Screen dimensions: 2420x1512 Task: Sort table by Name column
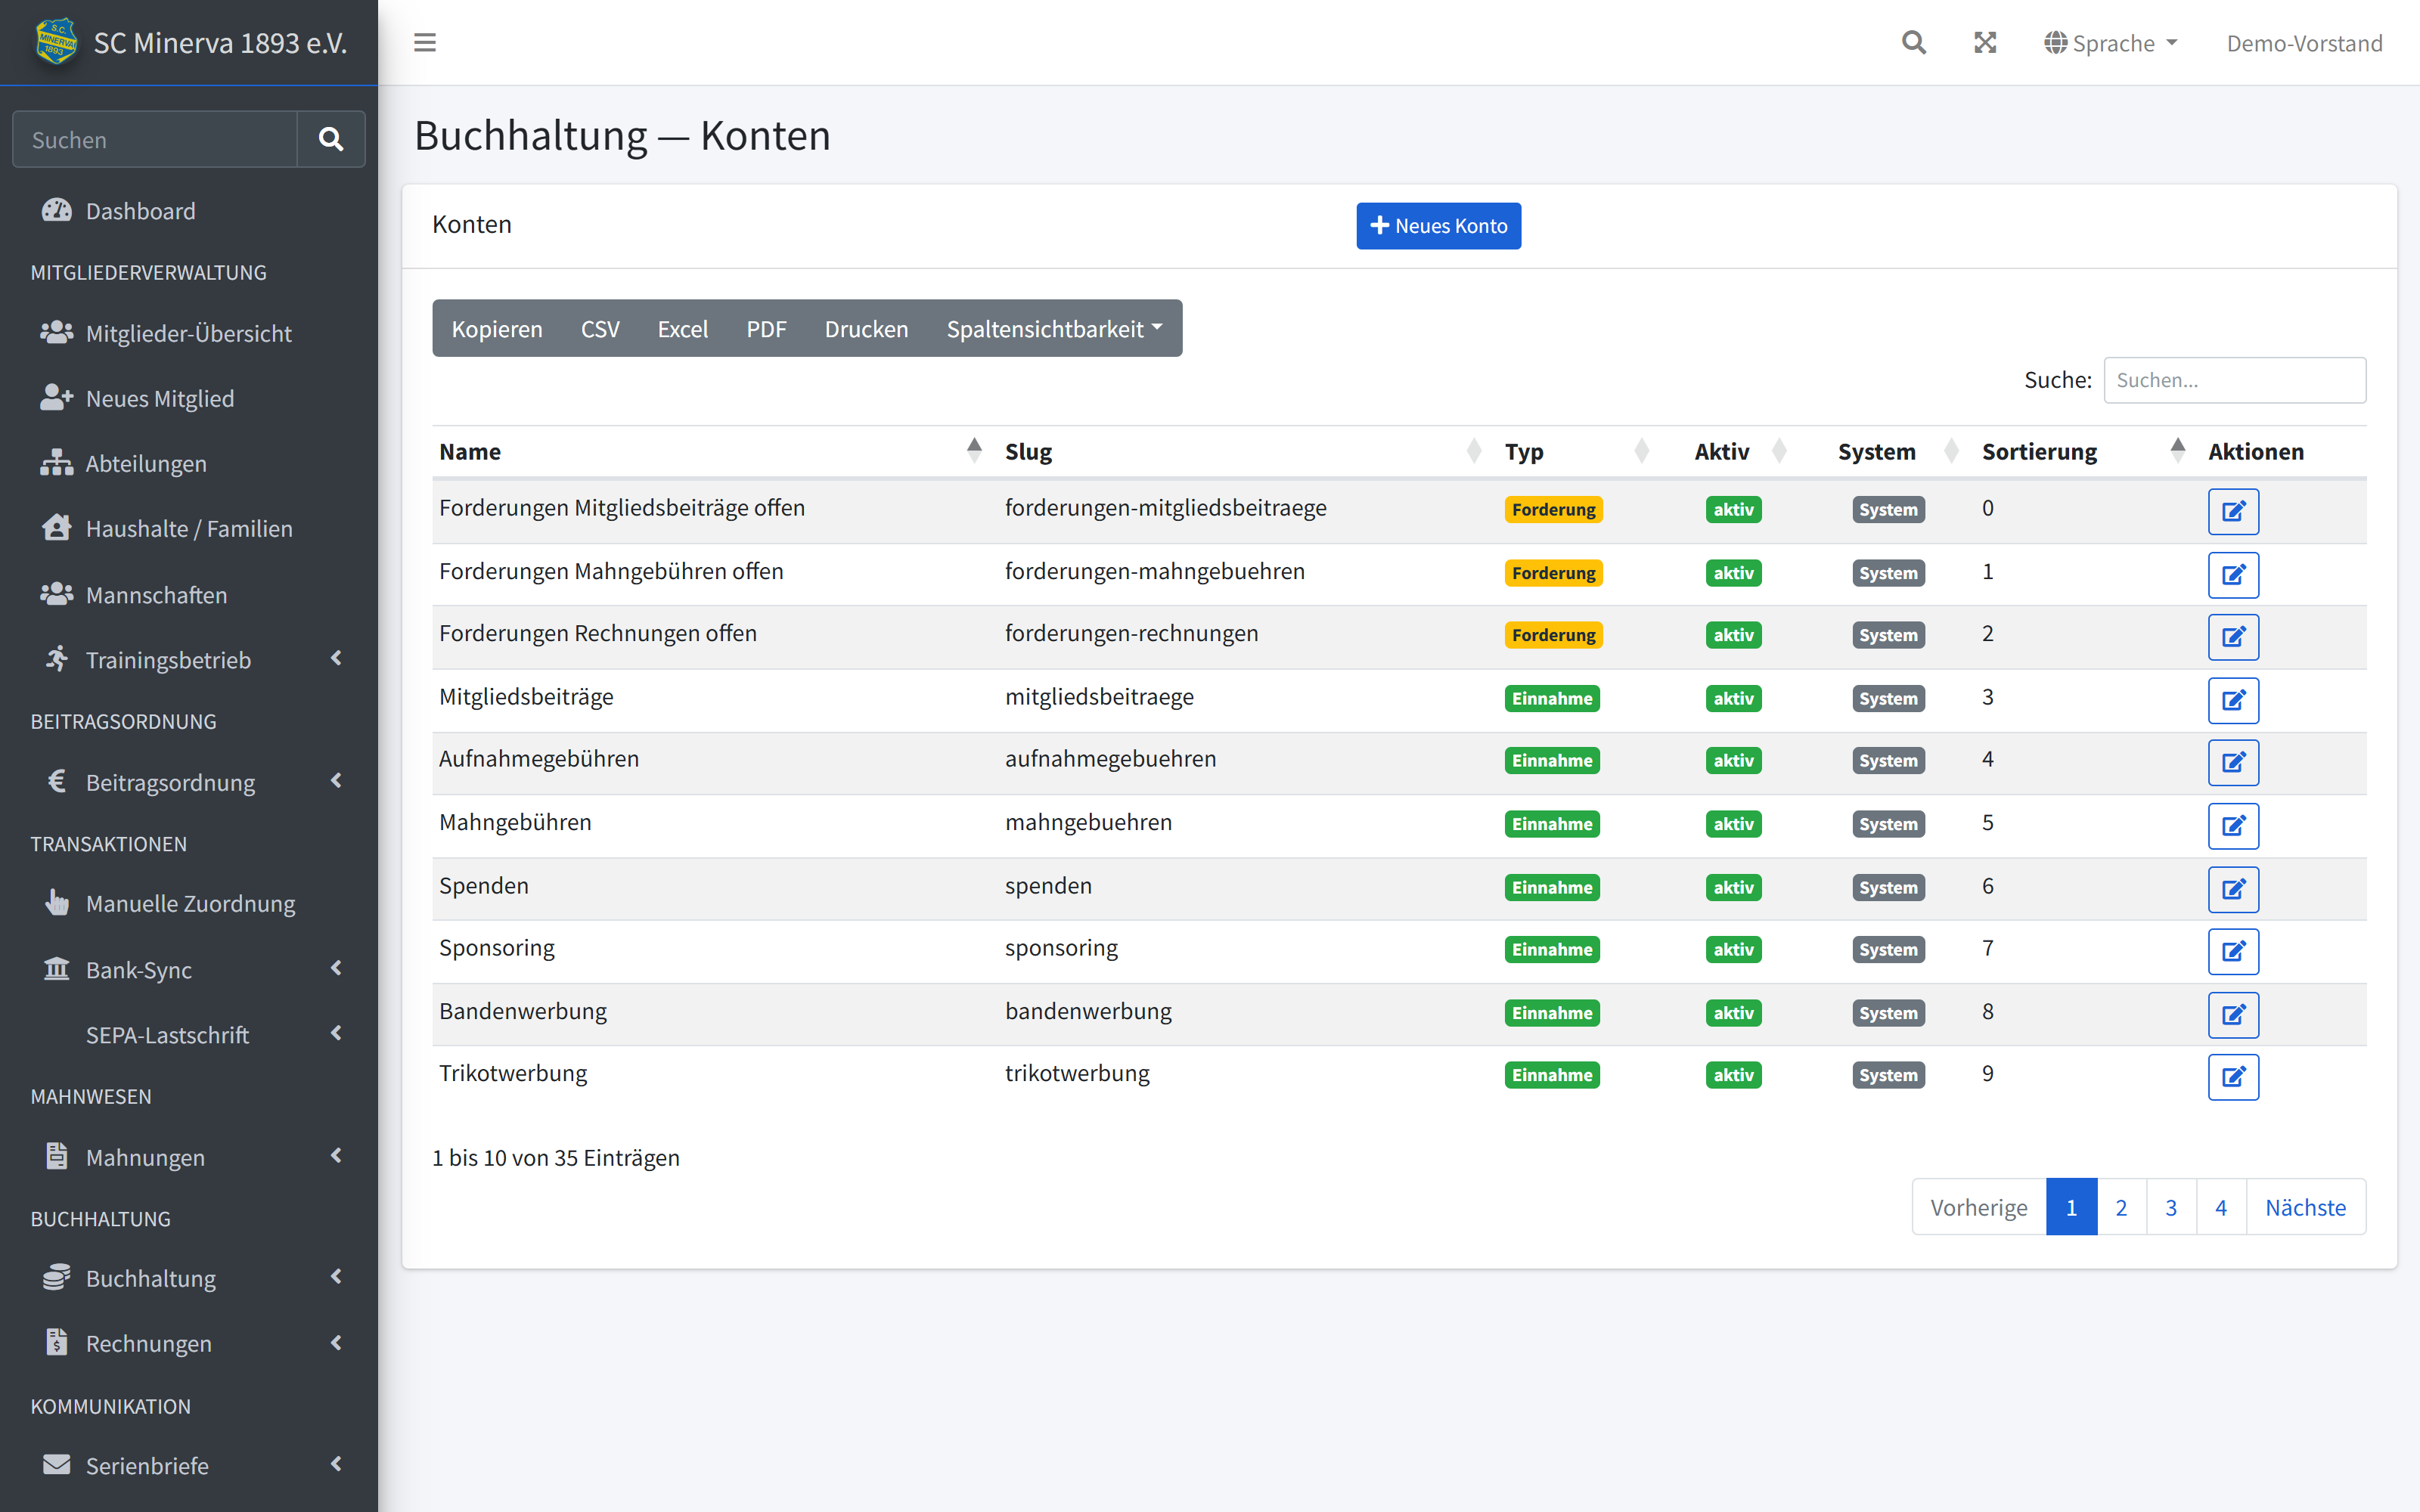714,451
